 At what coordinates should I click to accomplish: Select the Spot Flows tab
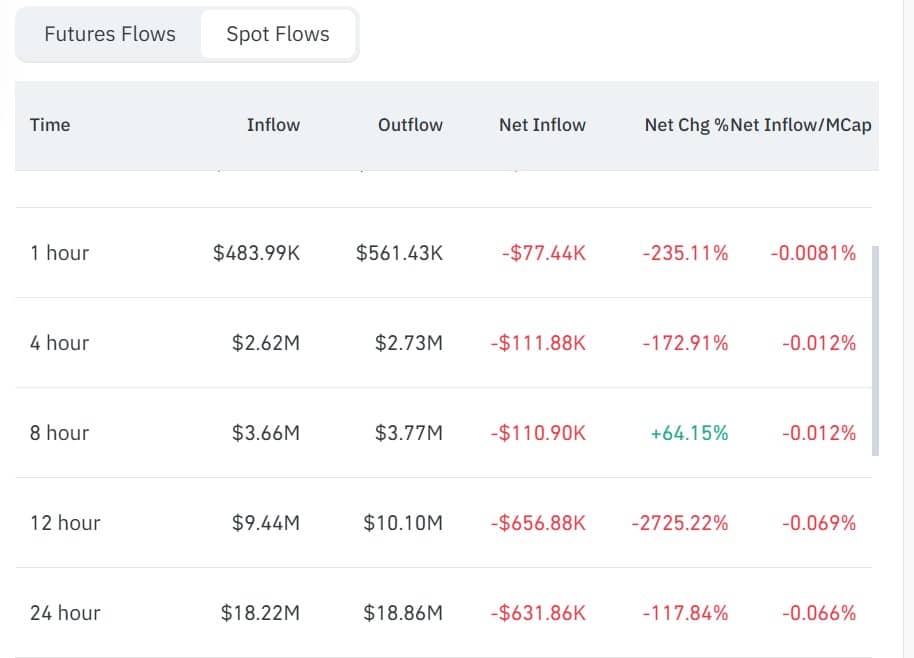[278, 34]
